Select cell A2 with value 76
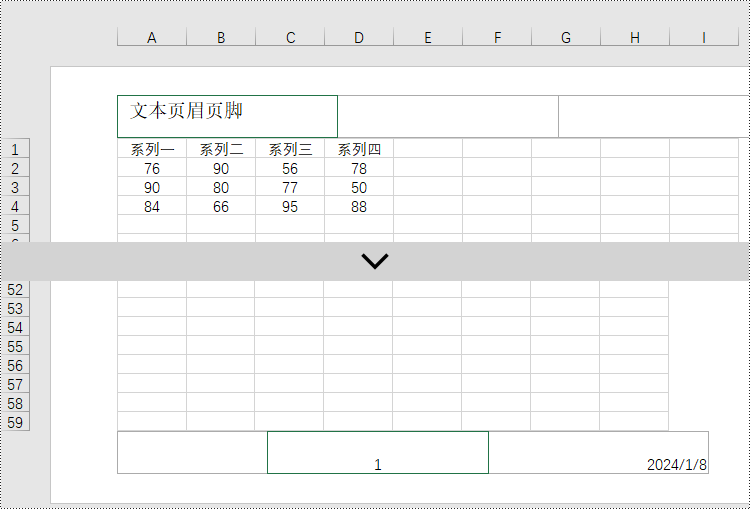This screenshot has height=509, width=750. [x=152, y=168]
